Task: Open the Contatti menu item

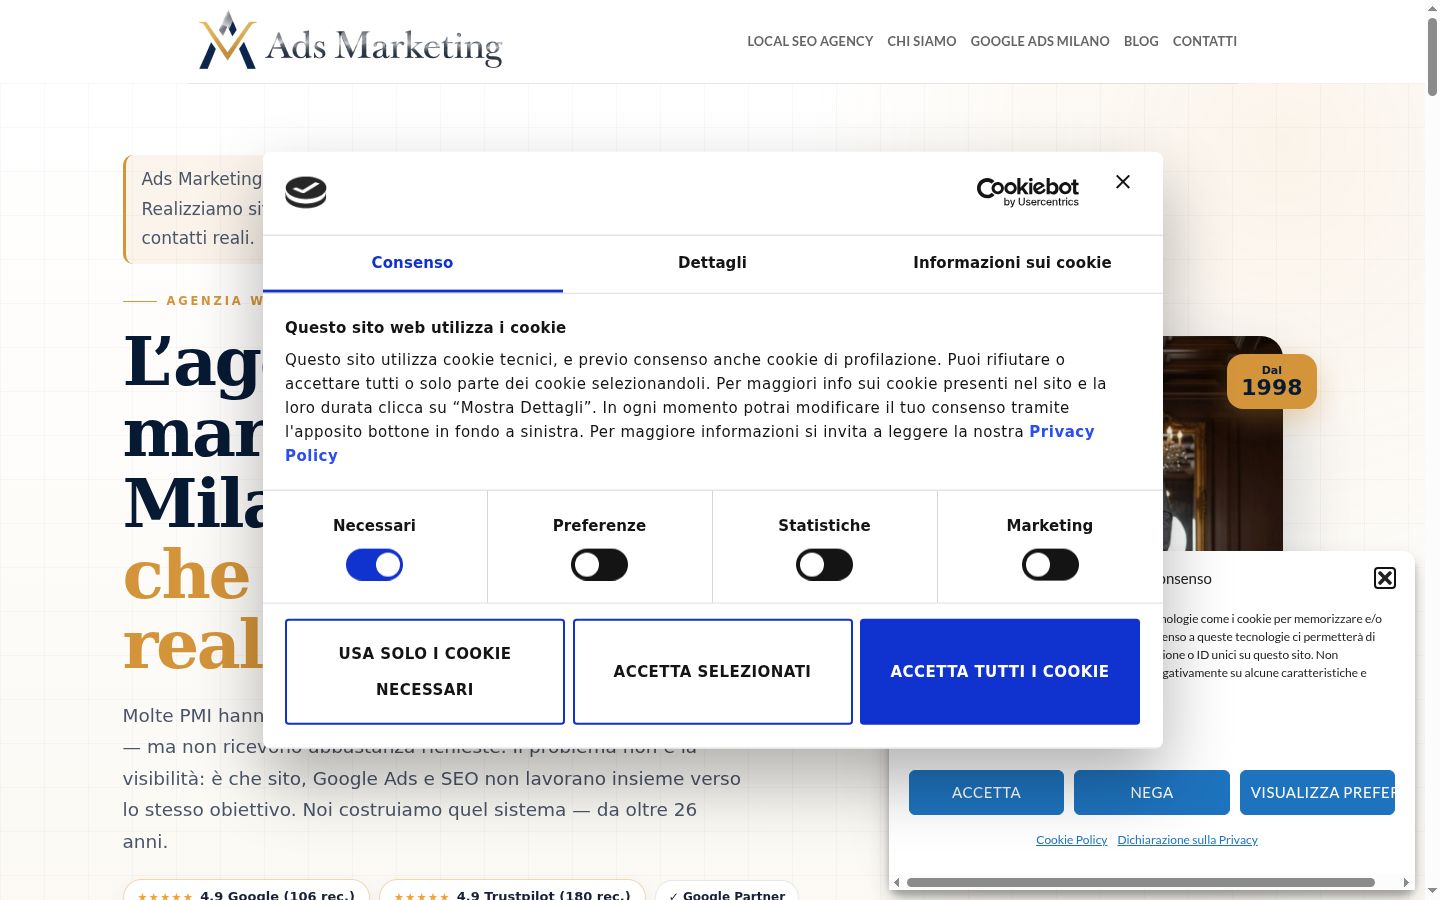Action: click(1205, 41)
